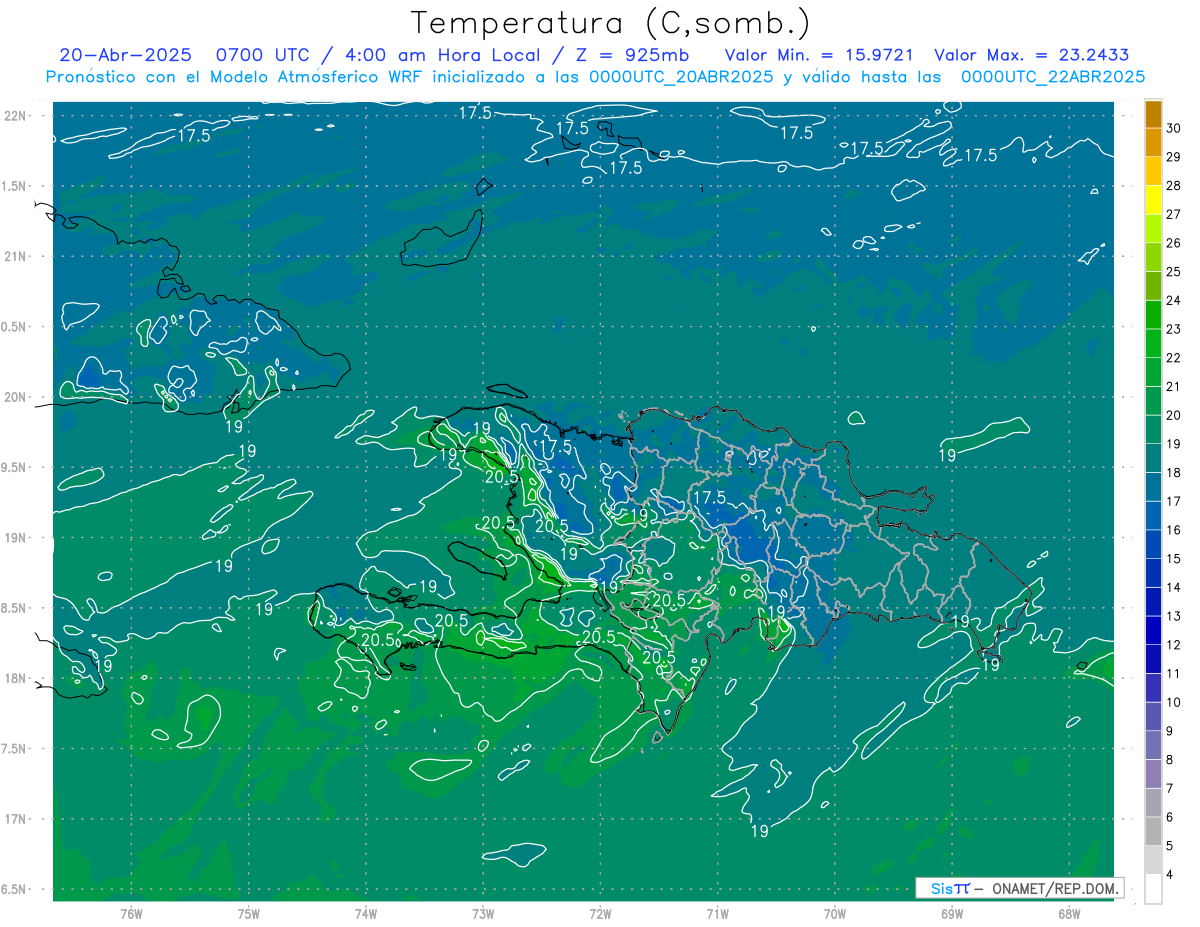
Task: Select the "24" color scale label
Action: (1174, 300)
